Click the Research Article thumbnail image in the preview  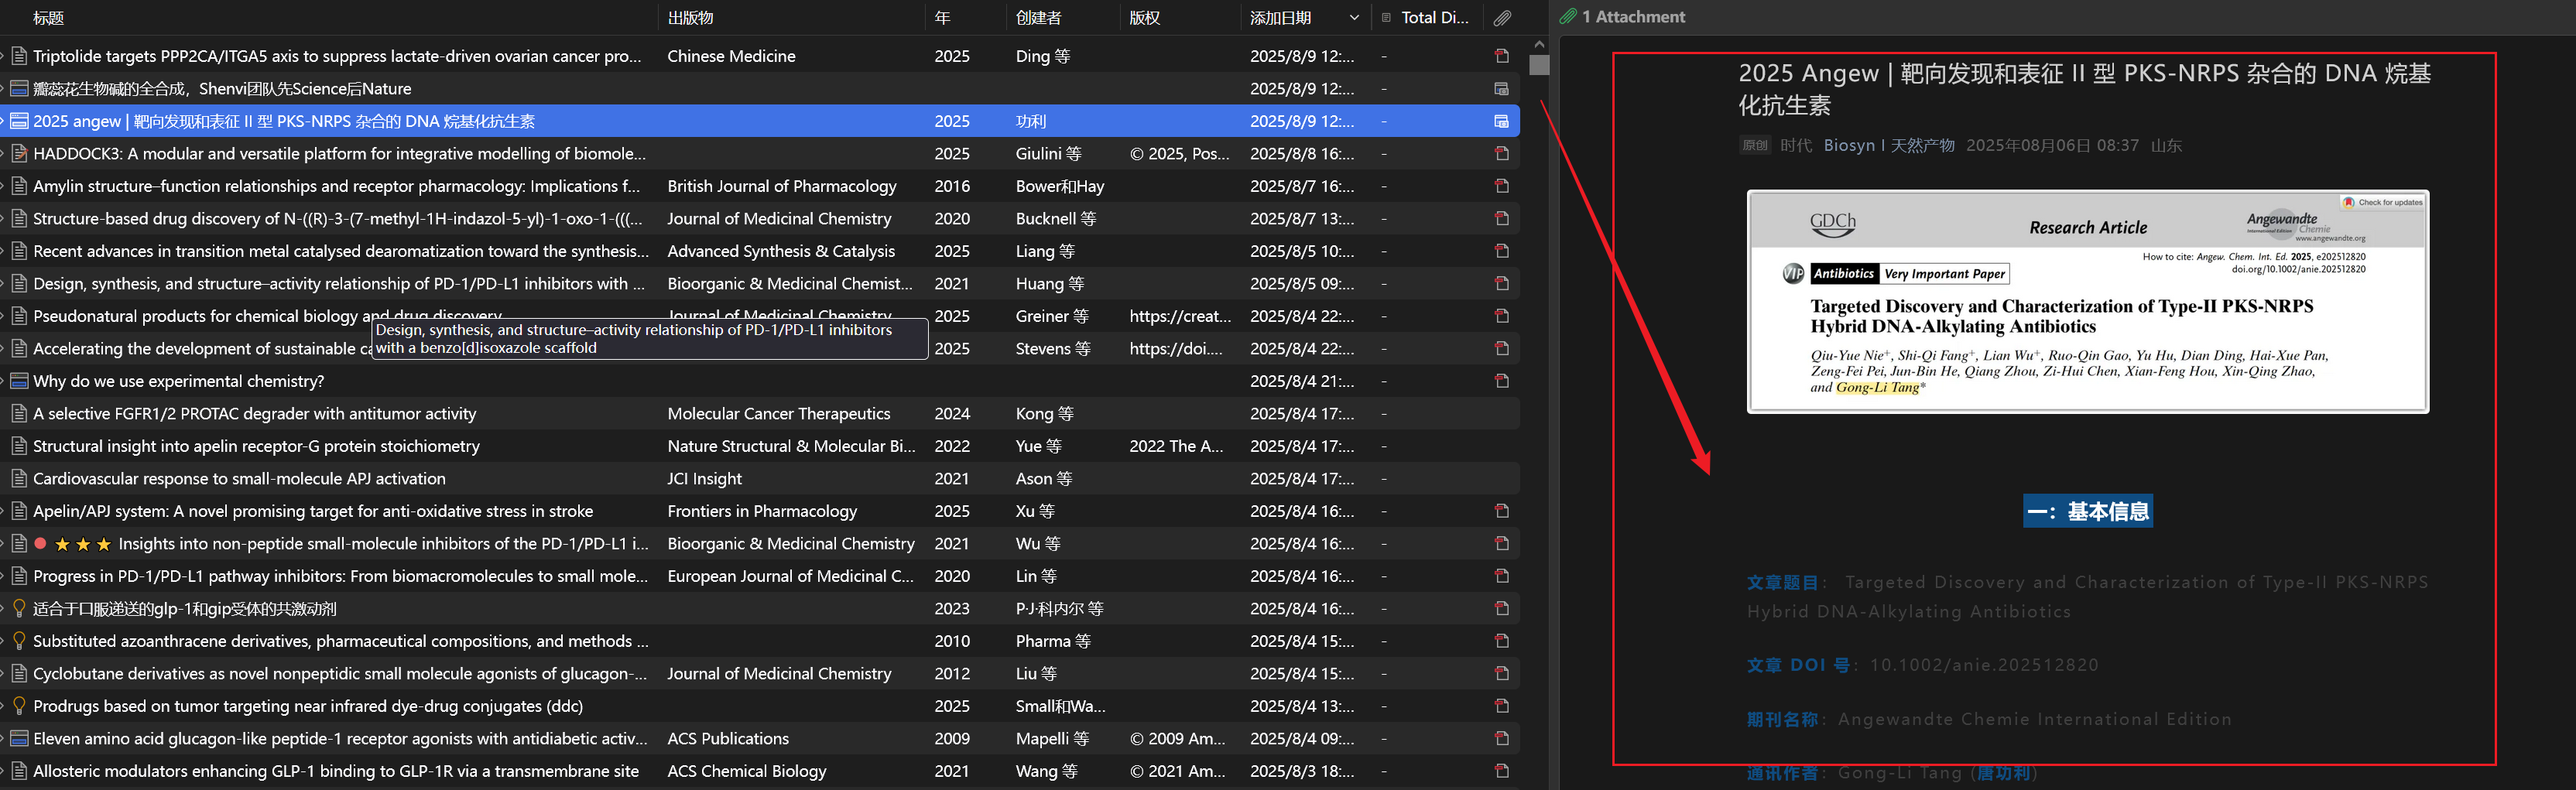point(2087,301)
